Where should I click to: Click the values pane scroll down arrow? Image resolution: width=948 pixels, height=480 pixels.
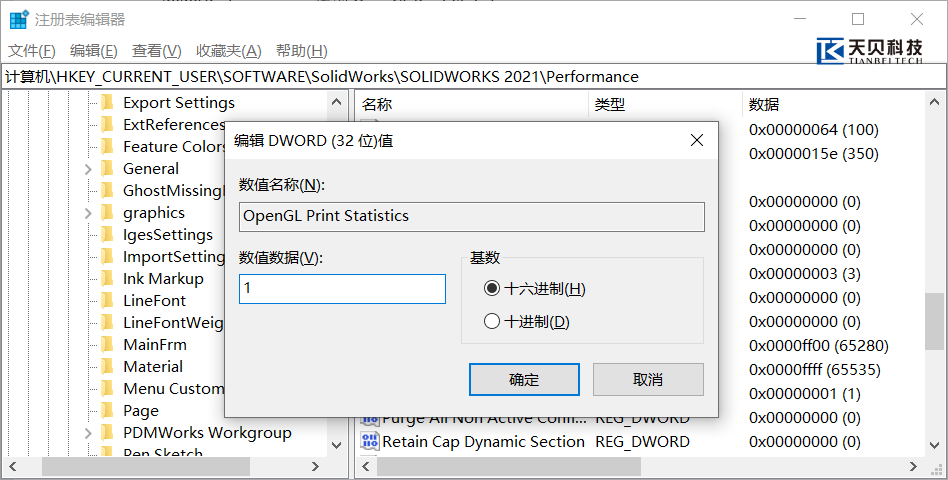[934, 446]
